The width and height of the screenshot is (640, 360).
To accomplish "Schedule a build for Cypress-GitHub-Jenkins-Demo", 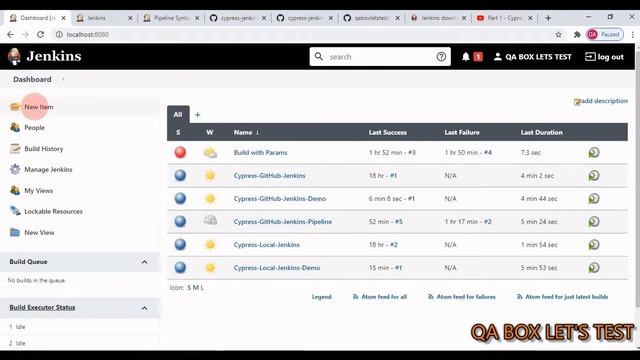I will (594, 199).
